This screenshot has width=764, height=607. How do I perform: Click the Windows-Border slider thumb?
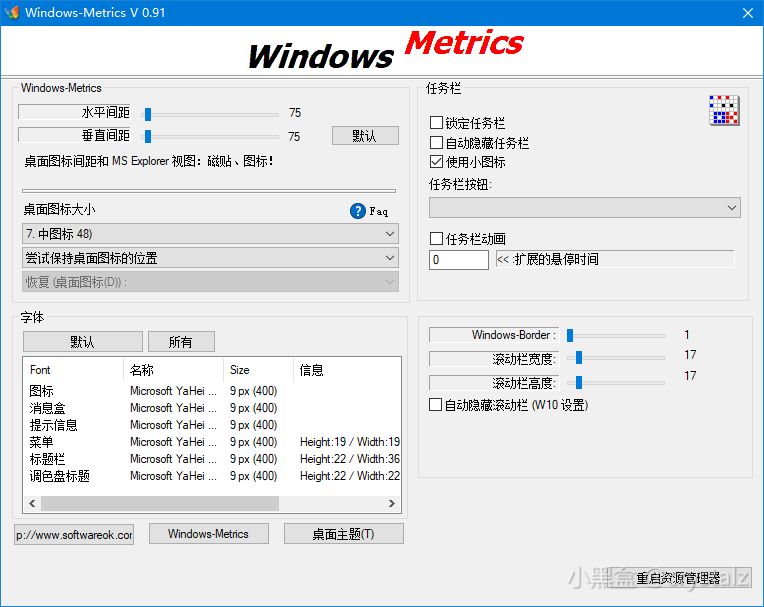point(570,335)
